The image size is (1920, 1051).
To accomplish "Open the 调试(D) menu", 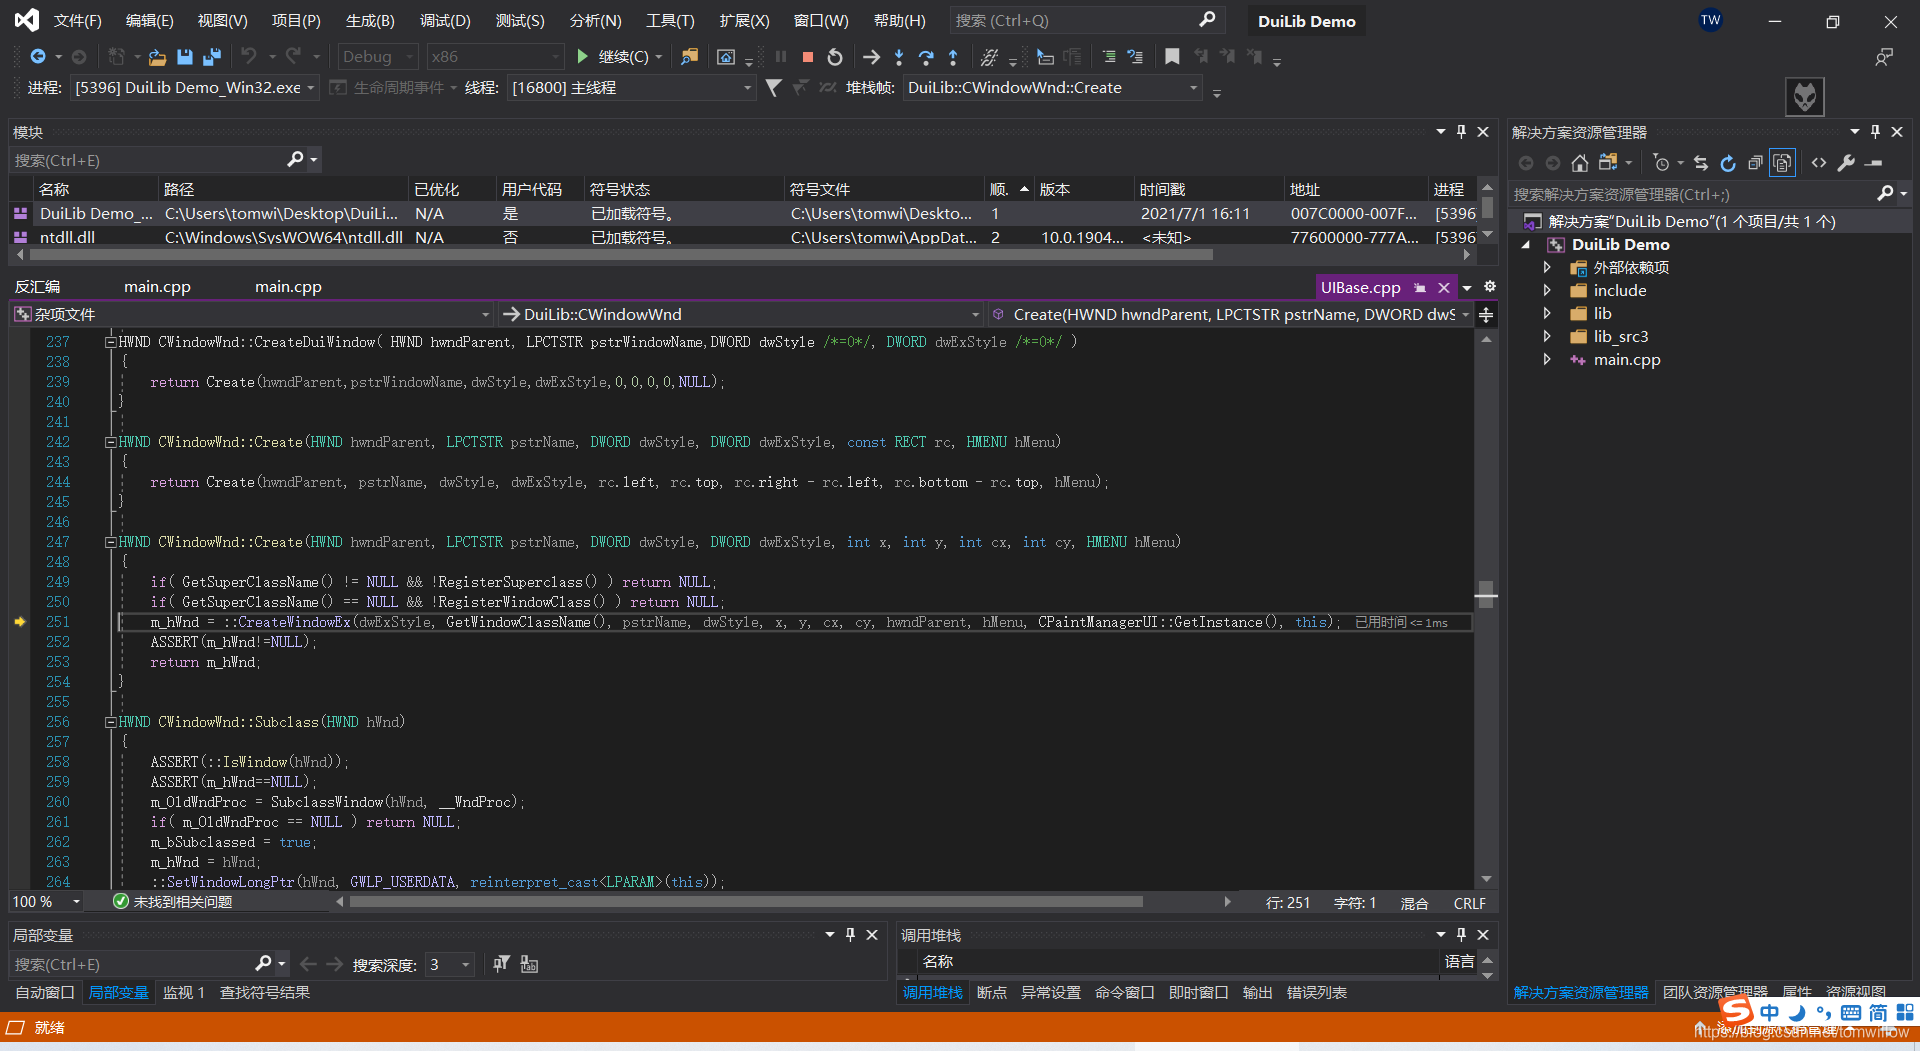I will 445,21.
